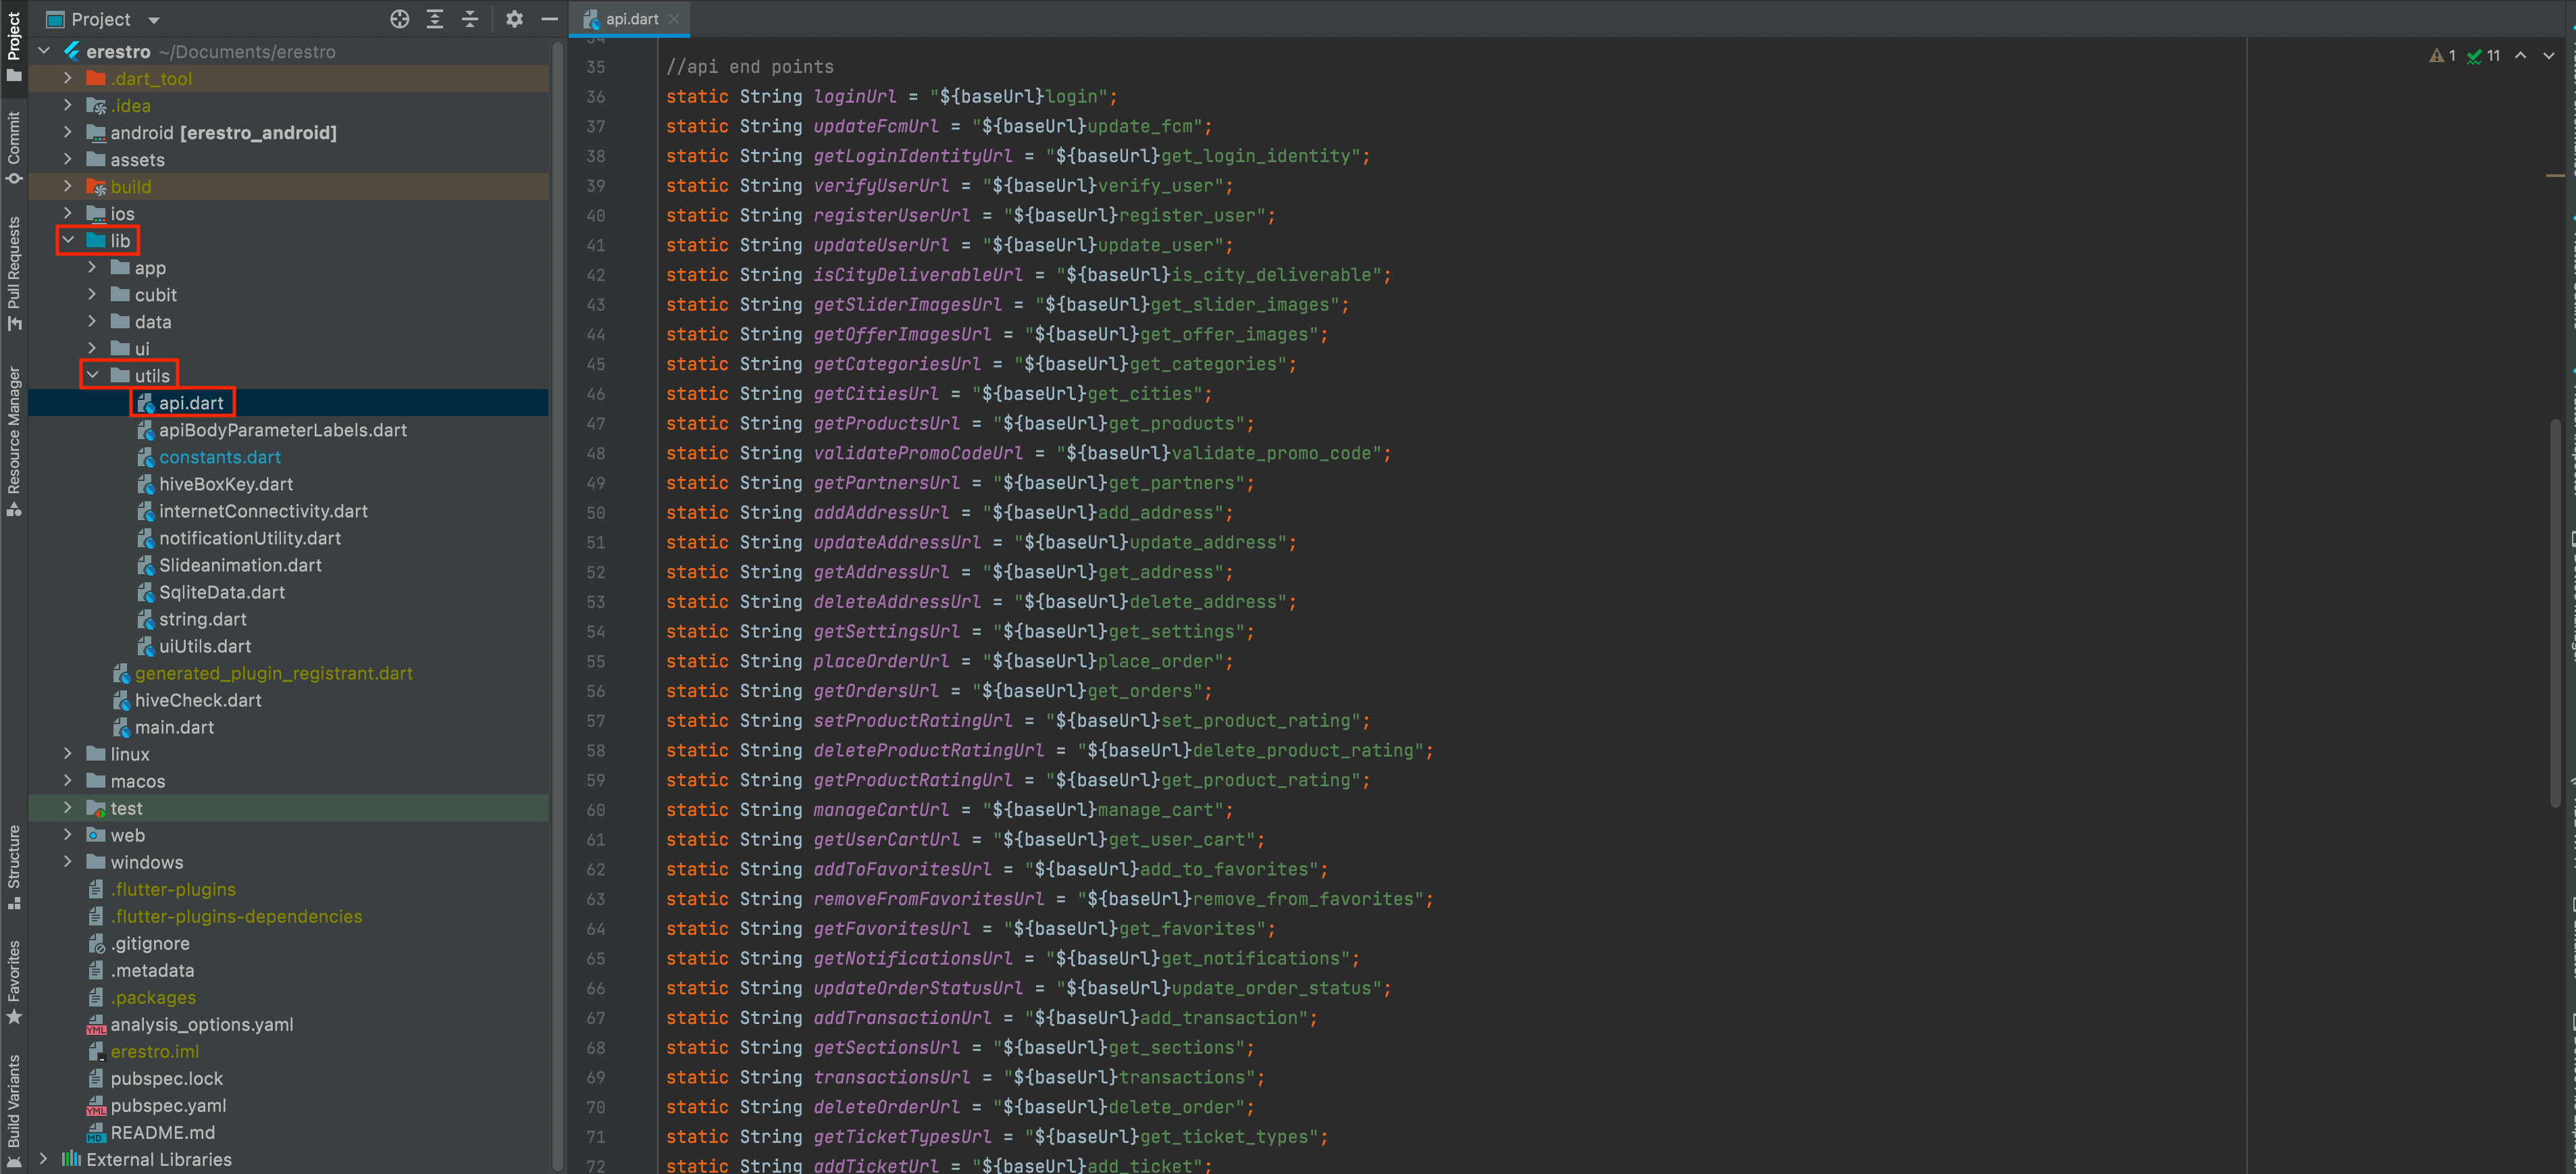The width and height of the screenshot is (2576, 1174).
Task: Open generated_plugin_registrant.dart file
Action: pyautogui.click(x=263, y=672)
